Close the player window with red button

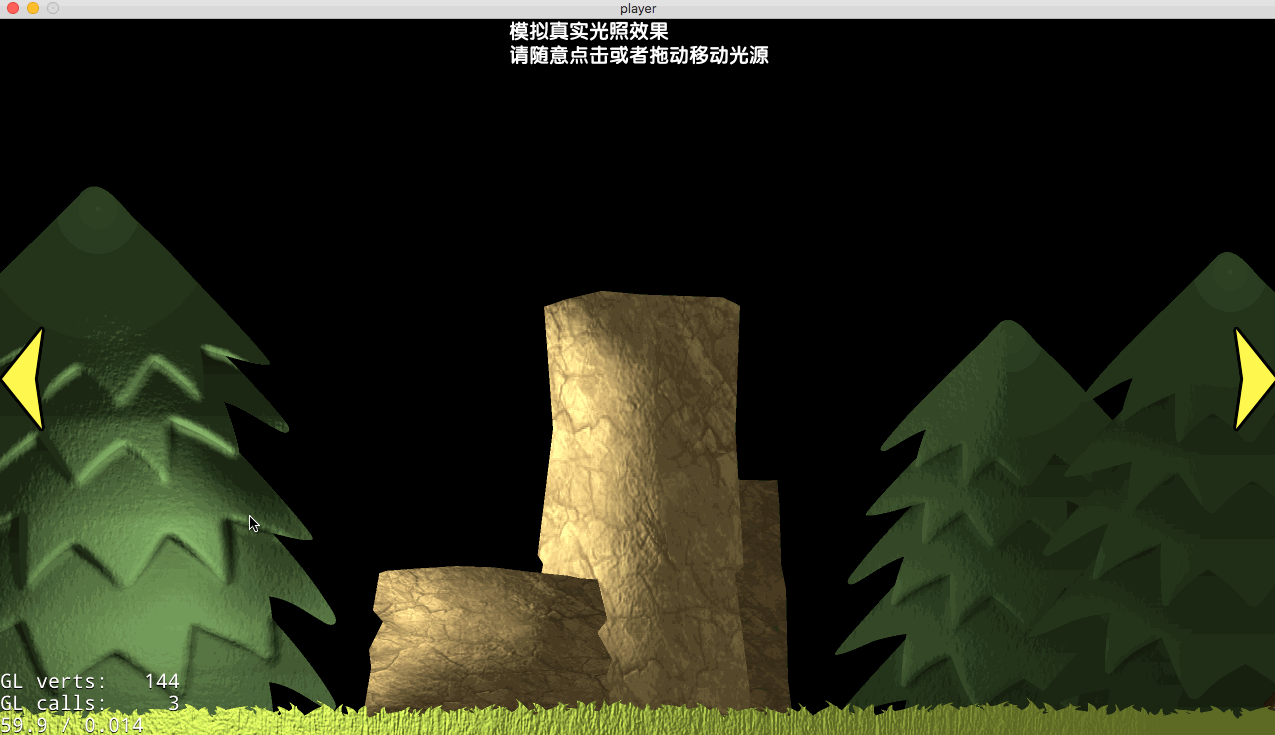[13, 8]
